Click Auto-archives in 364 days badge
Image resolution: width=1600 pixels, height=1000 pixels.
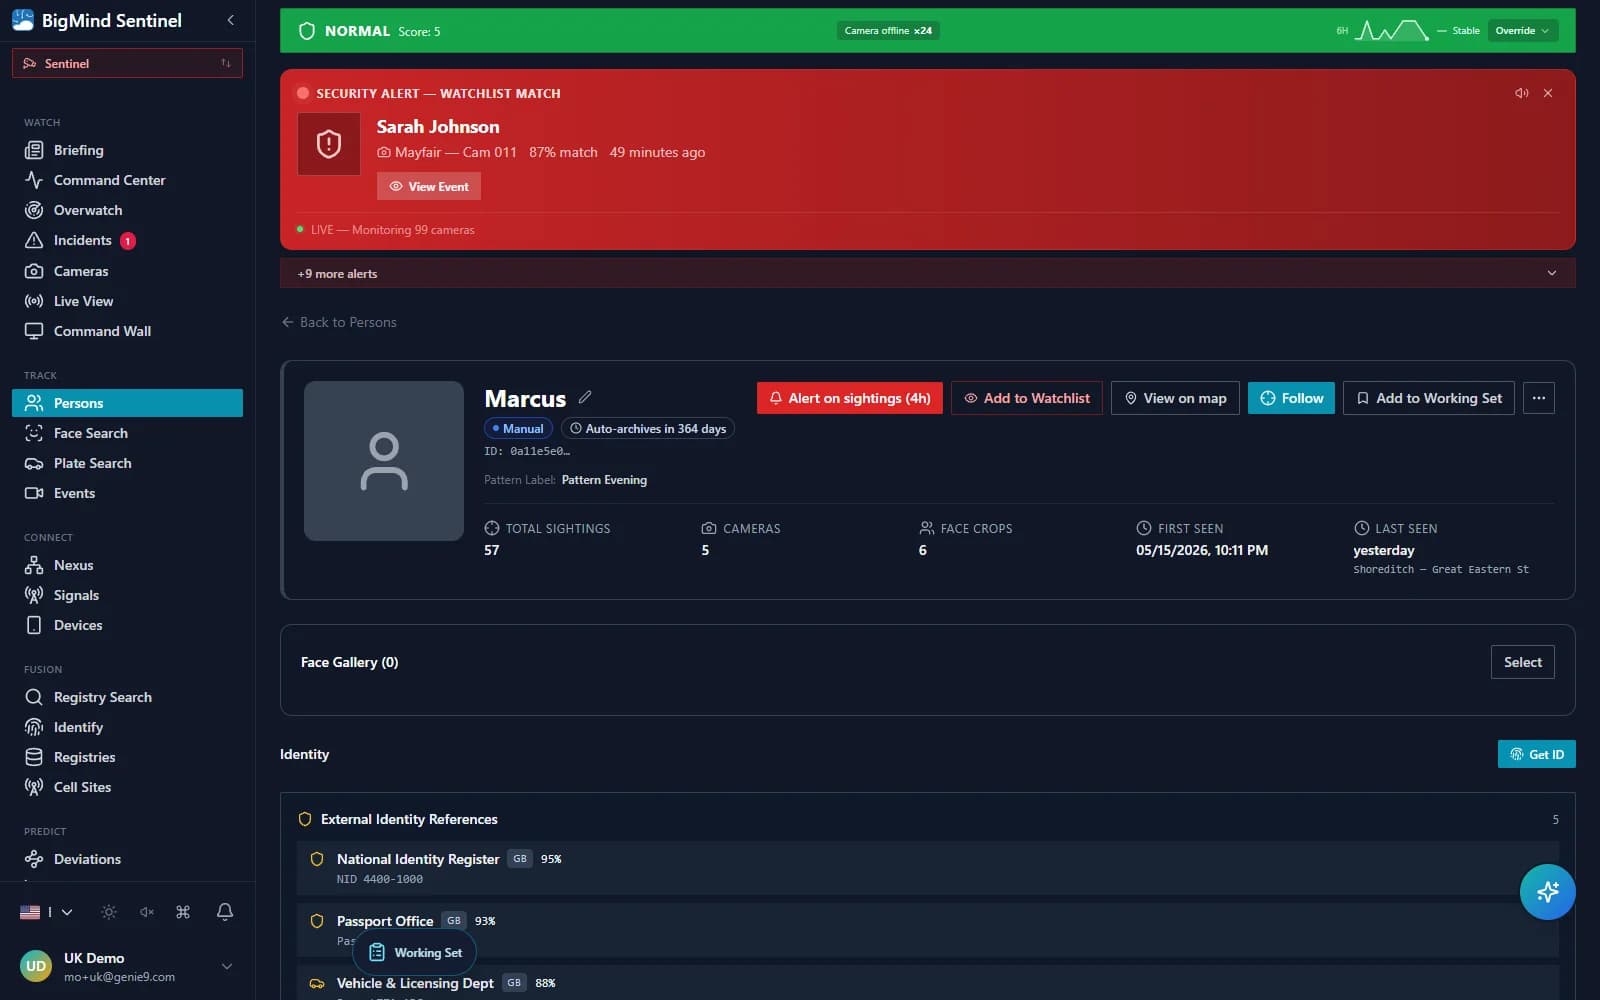point(648,428)
